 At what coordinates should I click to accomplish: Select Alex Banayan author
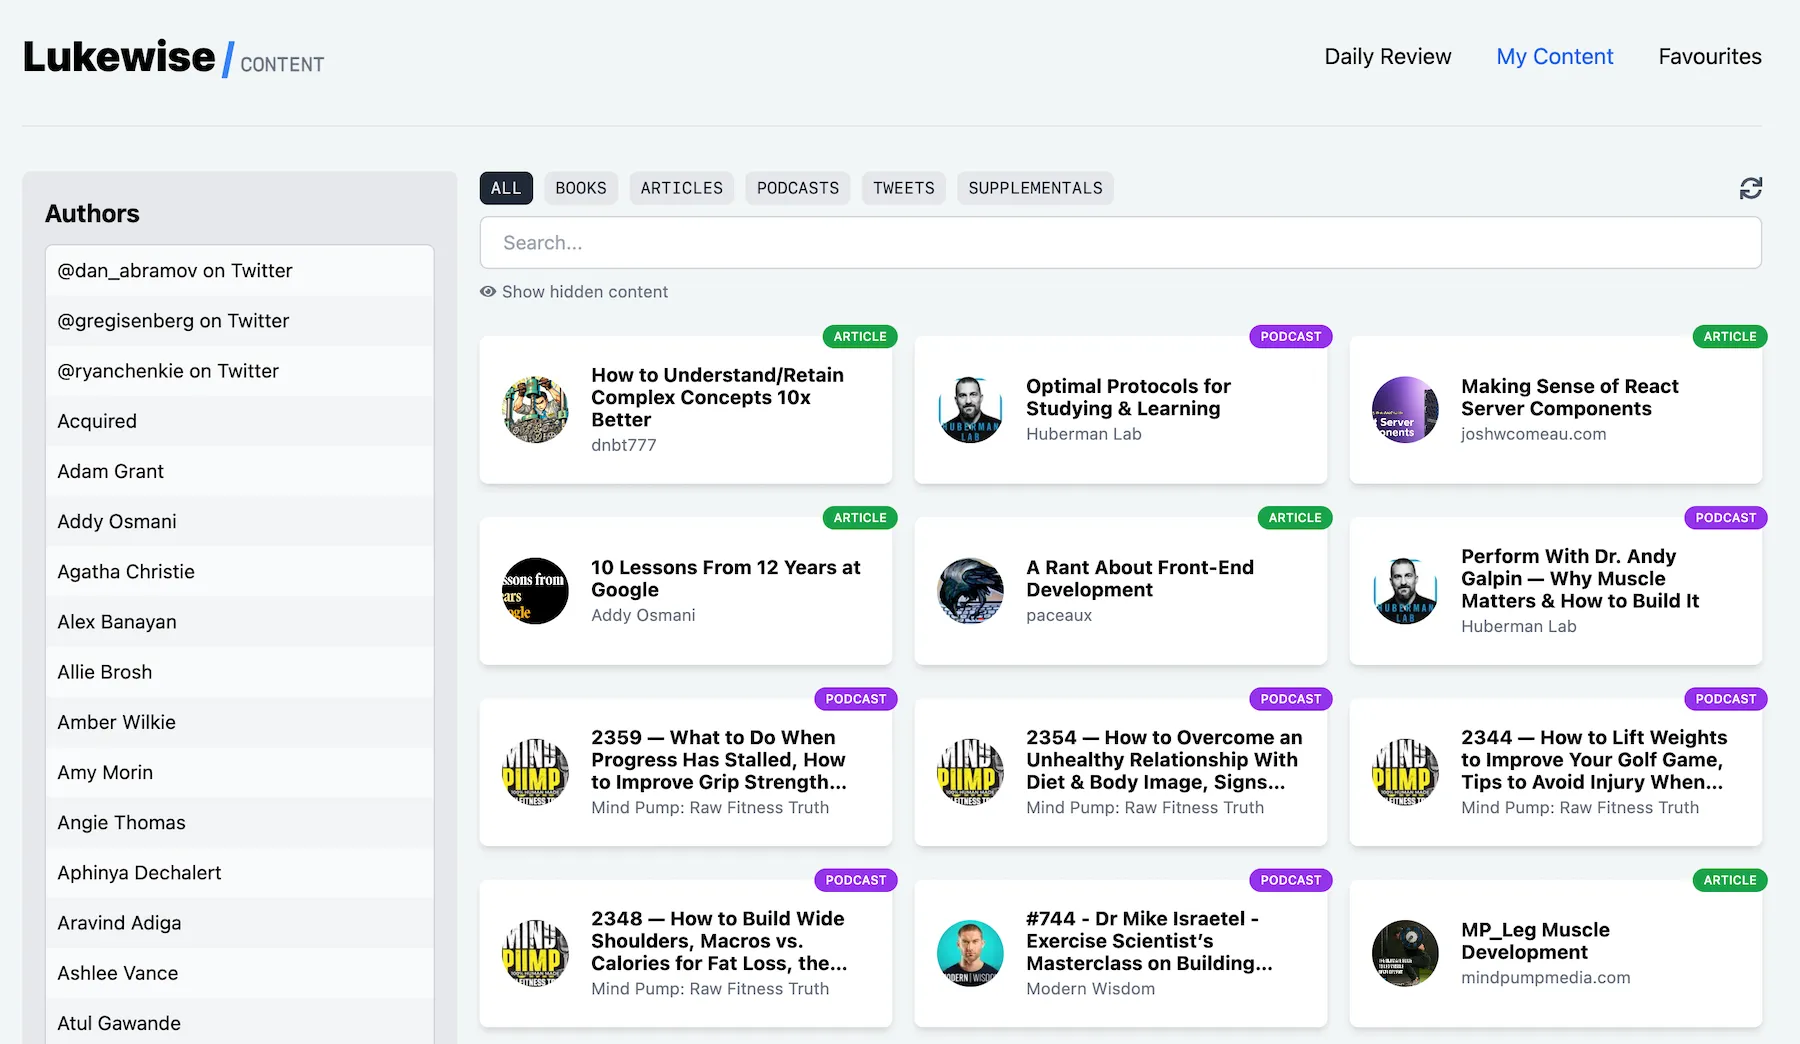pyautogui.click(x=239, y=622)
